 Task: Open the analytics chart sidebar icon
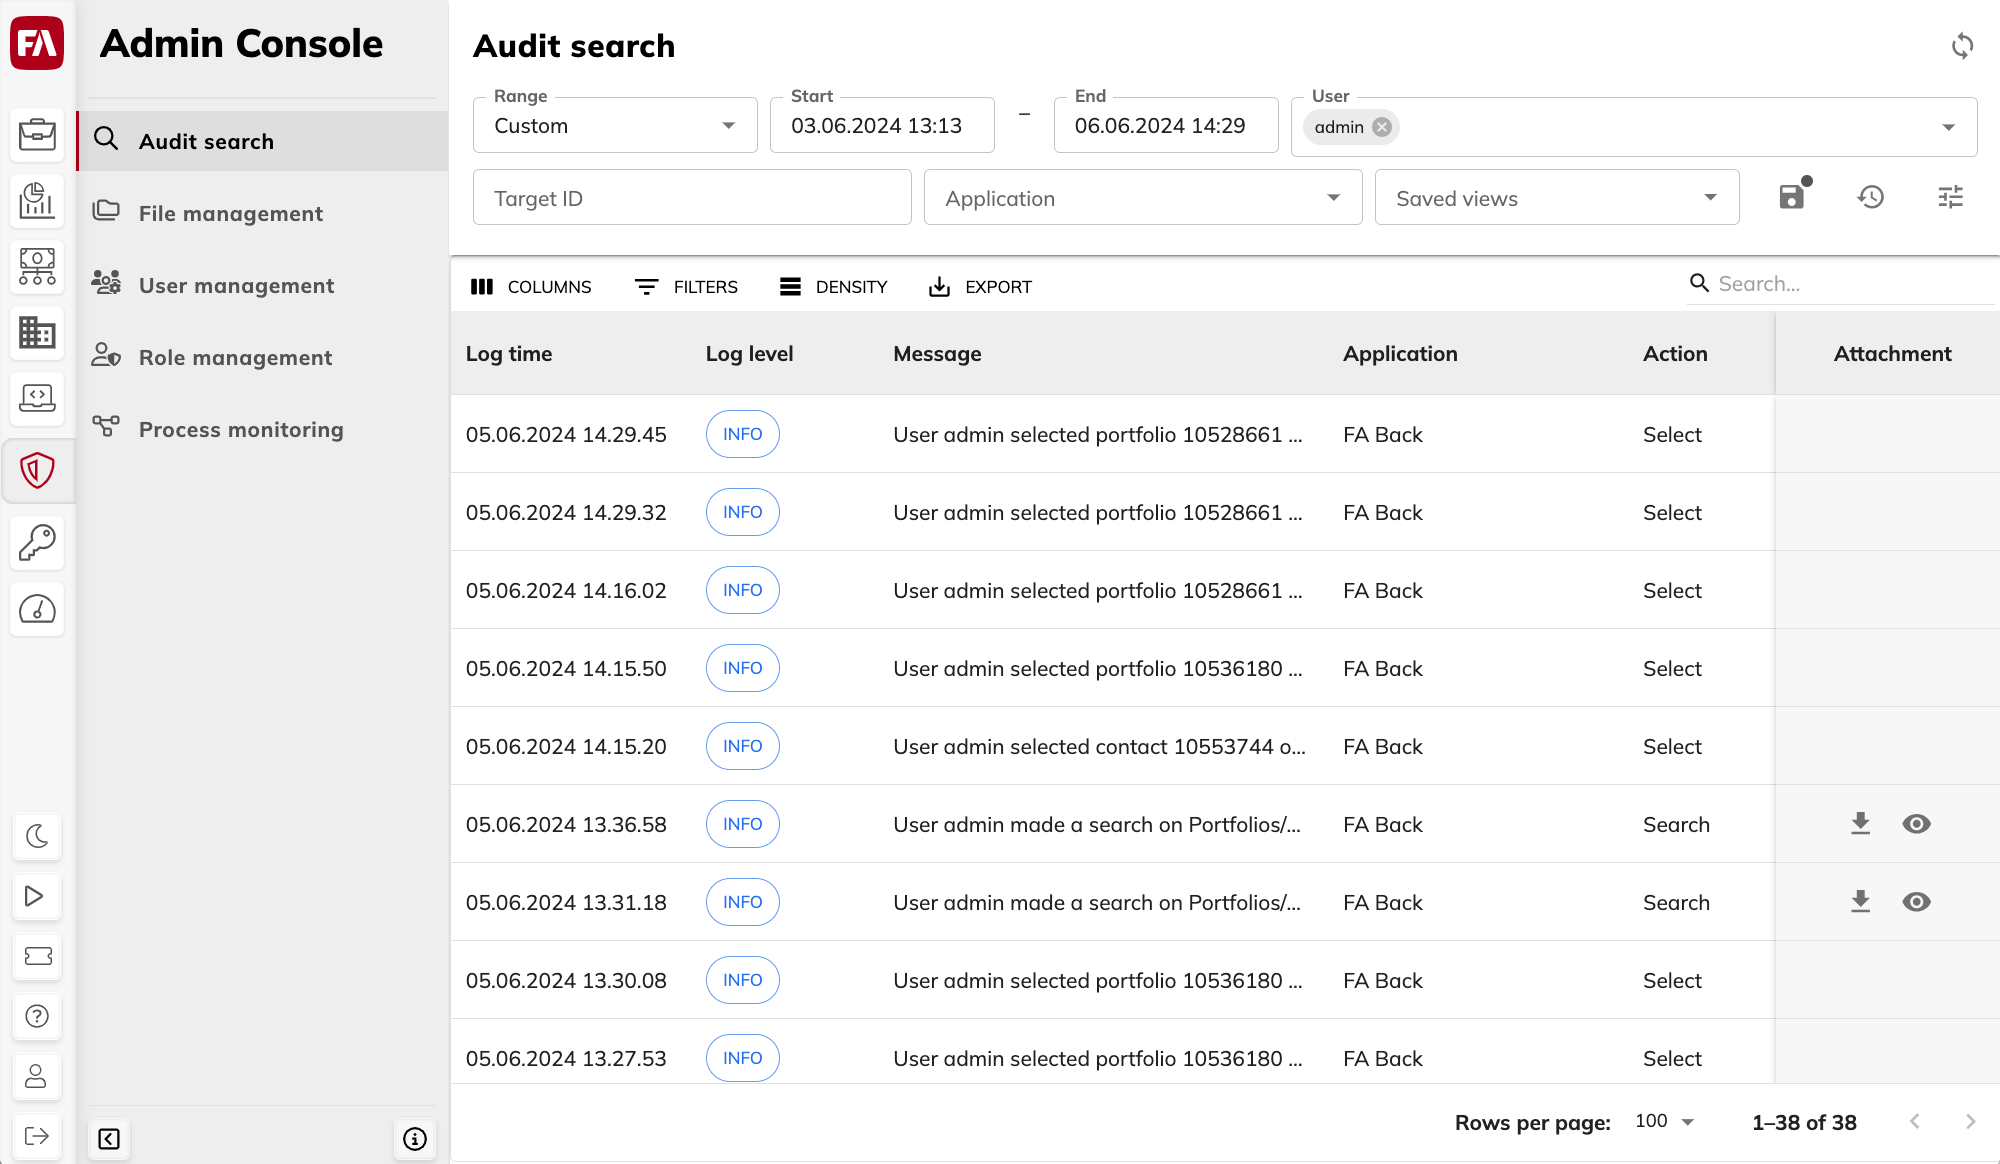pyautogui.click(x=37, y=200)
